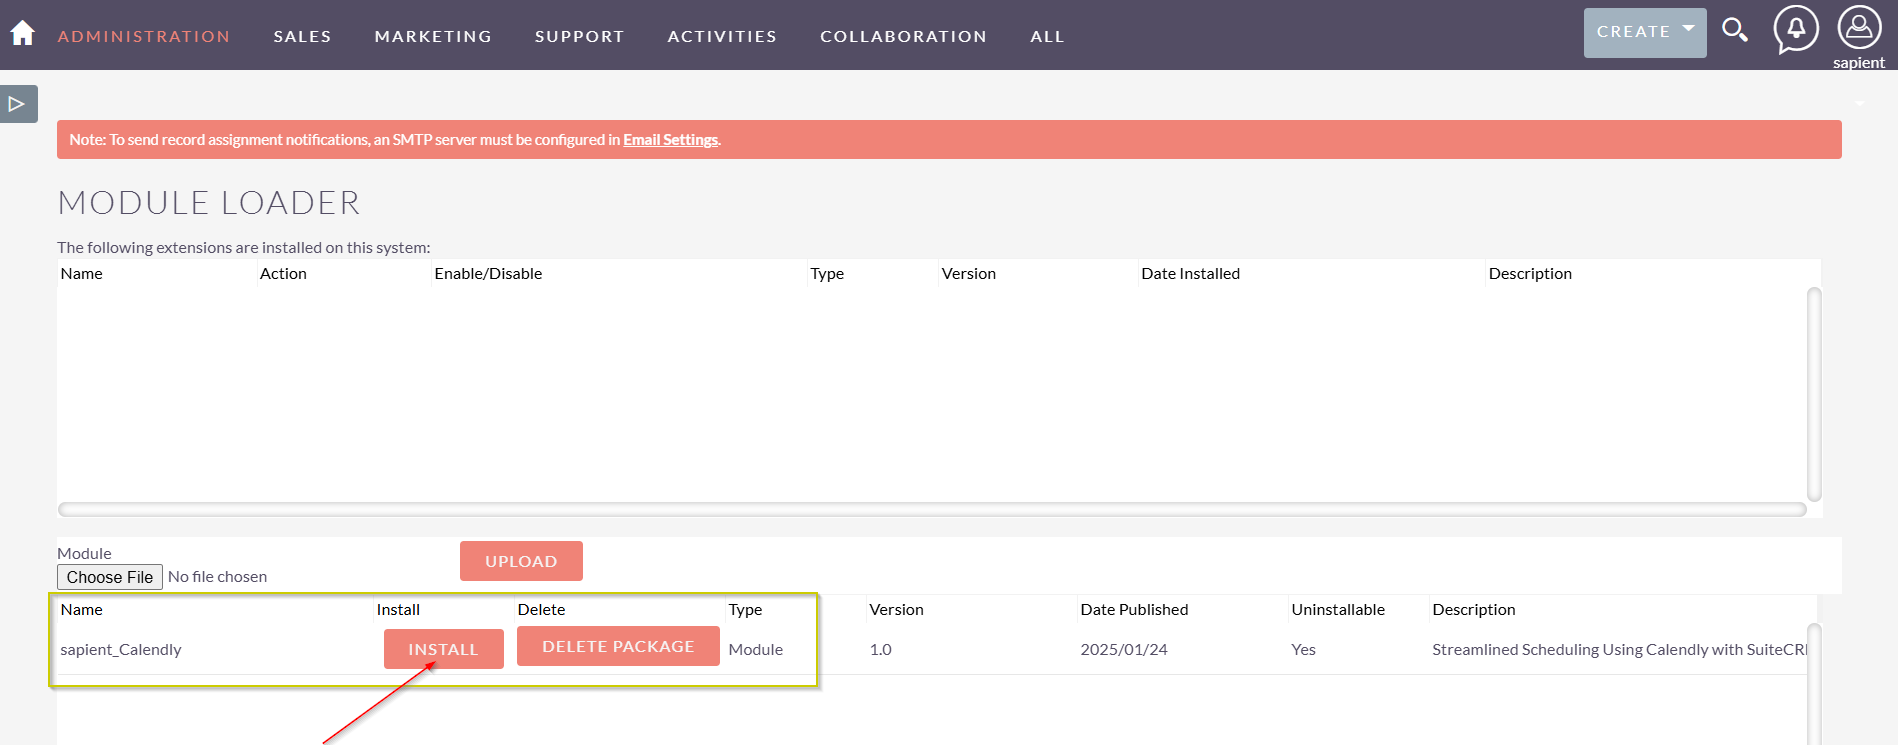Install the sapient_Calendly package
The image size is (1898, 745).
click(443, 649)
